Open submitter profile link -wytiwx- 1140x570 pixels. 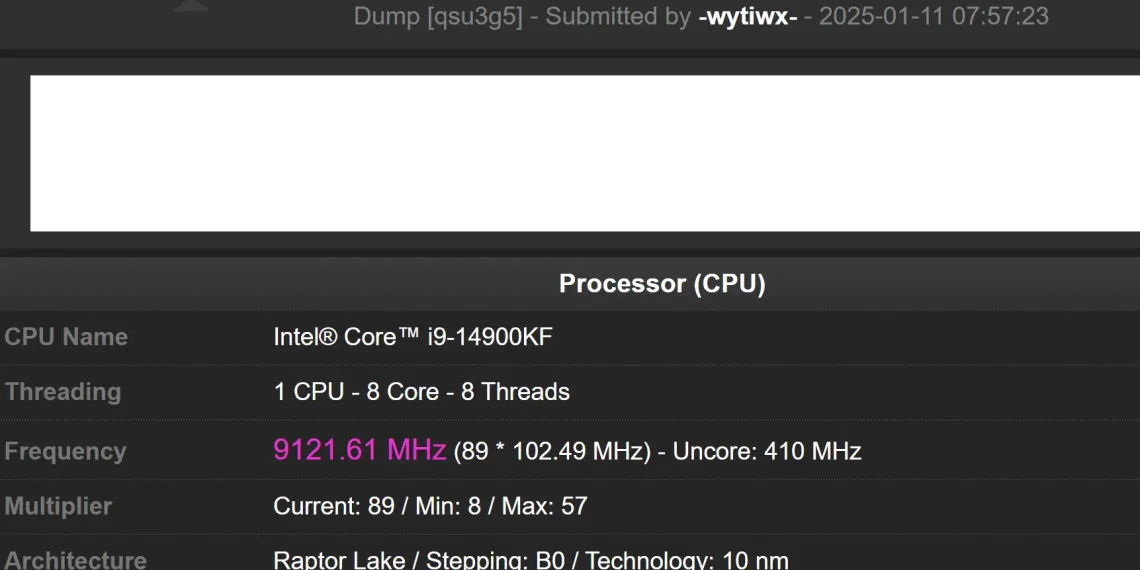click(747, 16)
